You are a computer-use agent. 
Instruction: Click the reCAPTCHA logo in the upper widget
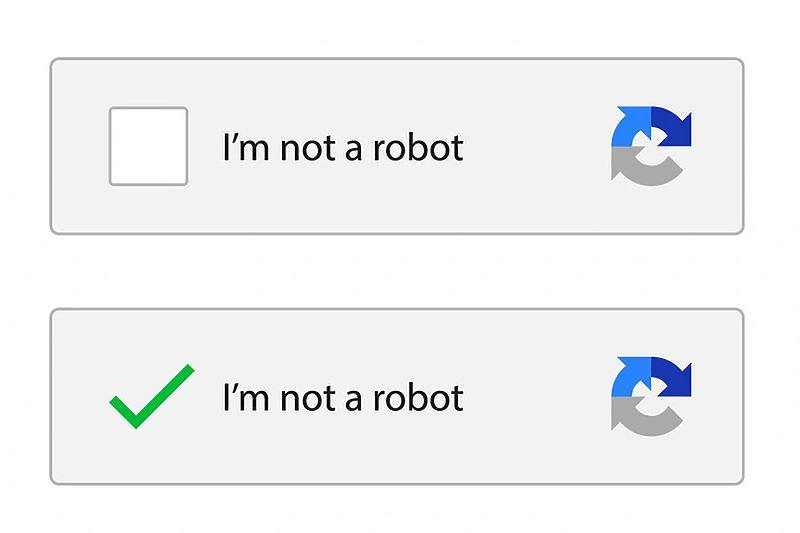tap(650, 145)
